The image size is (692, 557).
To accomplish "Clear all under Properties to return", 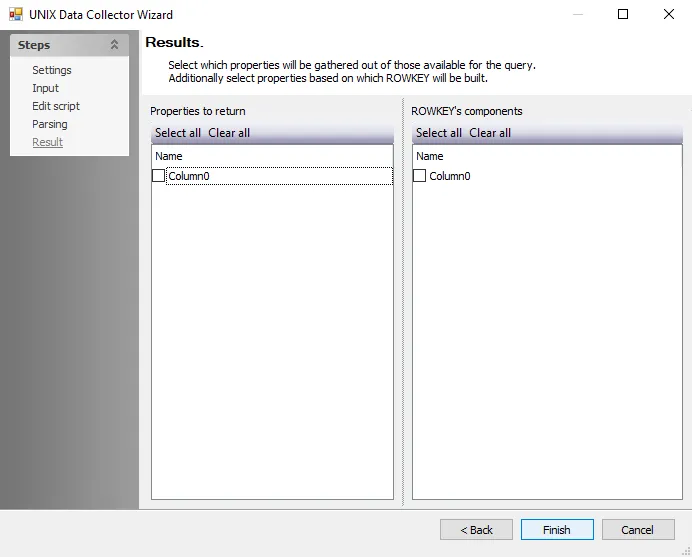I will coord(229,133).
